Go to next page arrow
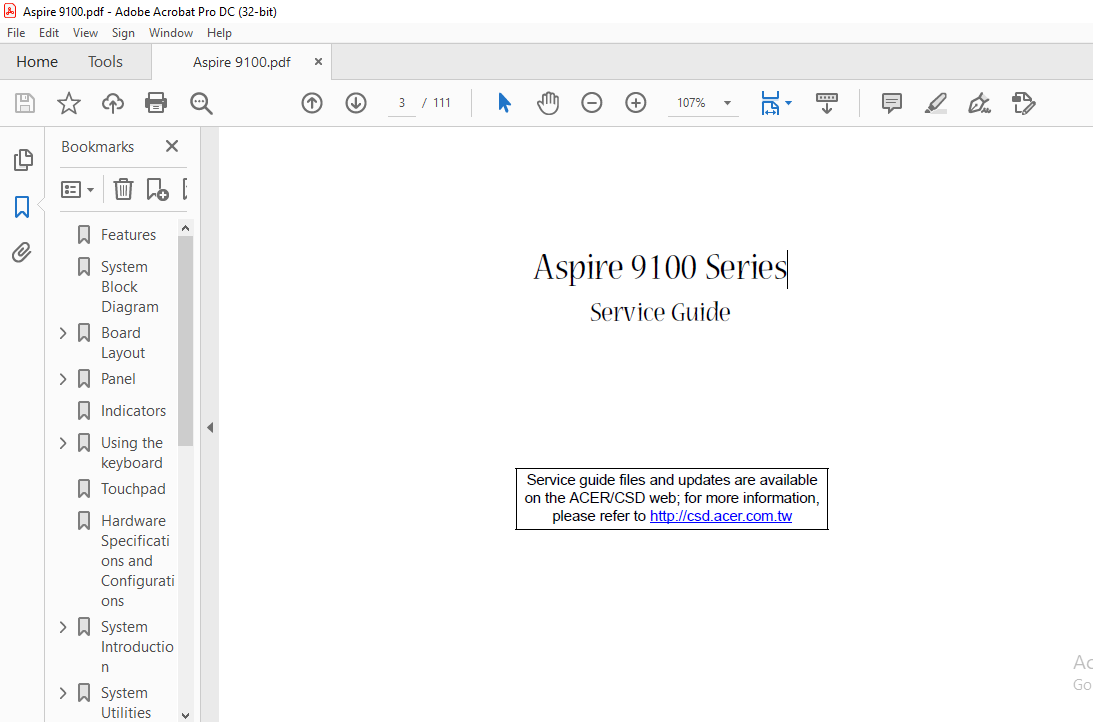Image resolution: width=1093 pixels, height=722 pixels. 356,103
